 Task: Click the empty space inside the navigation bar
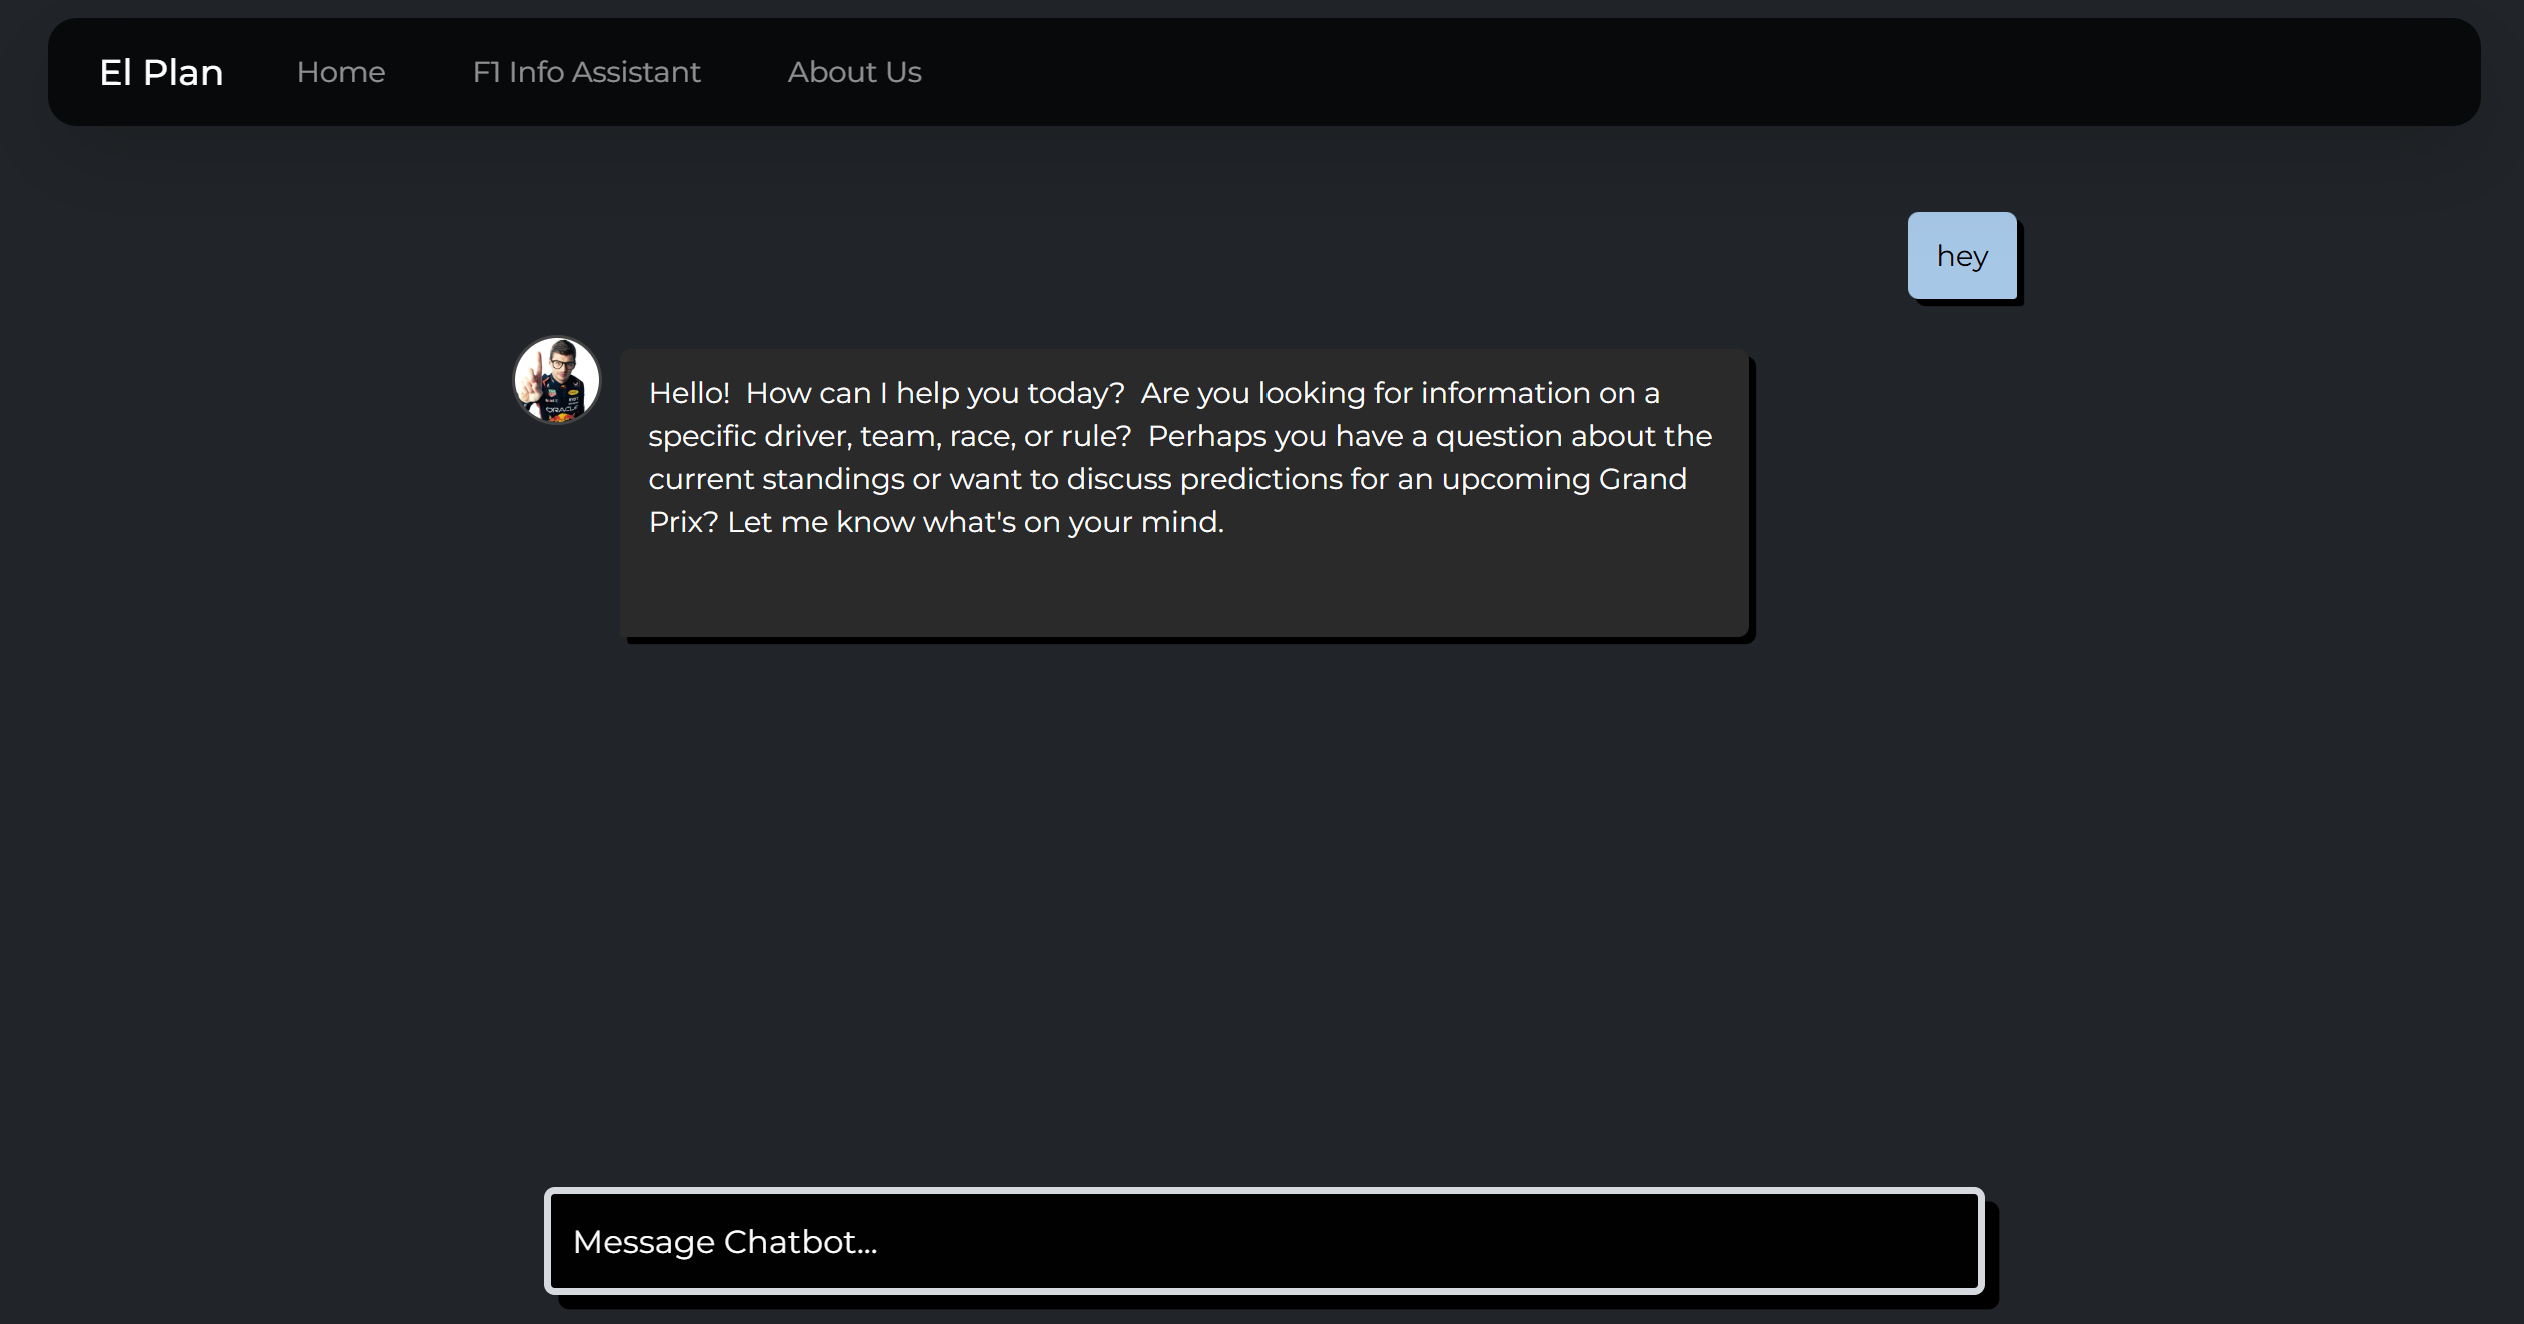coord(1700,72)
